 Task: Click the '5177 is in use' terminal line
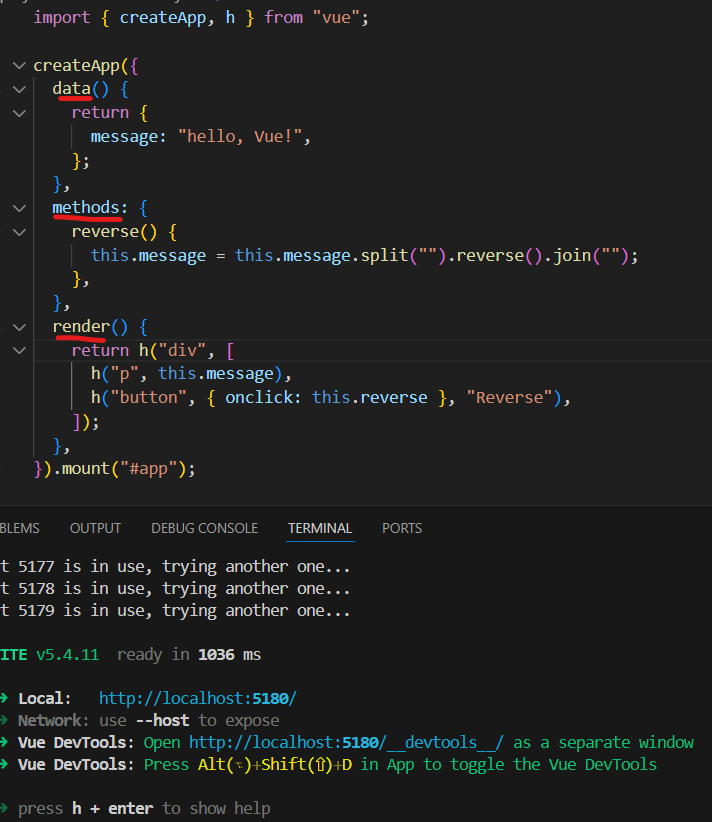click(x=175, y=567)
